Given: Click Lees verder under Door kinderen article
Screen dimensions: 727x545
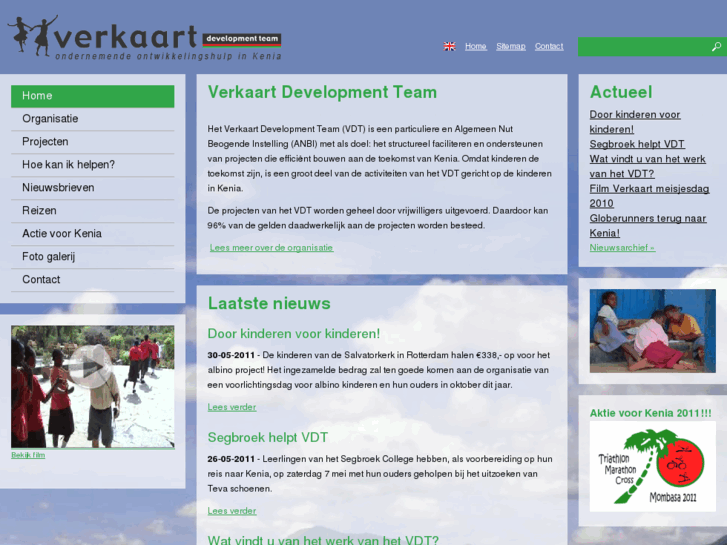Looking at the screenshot, I should [232, 407].
